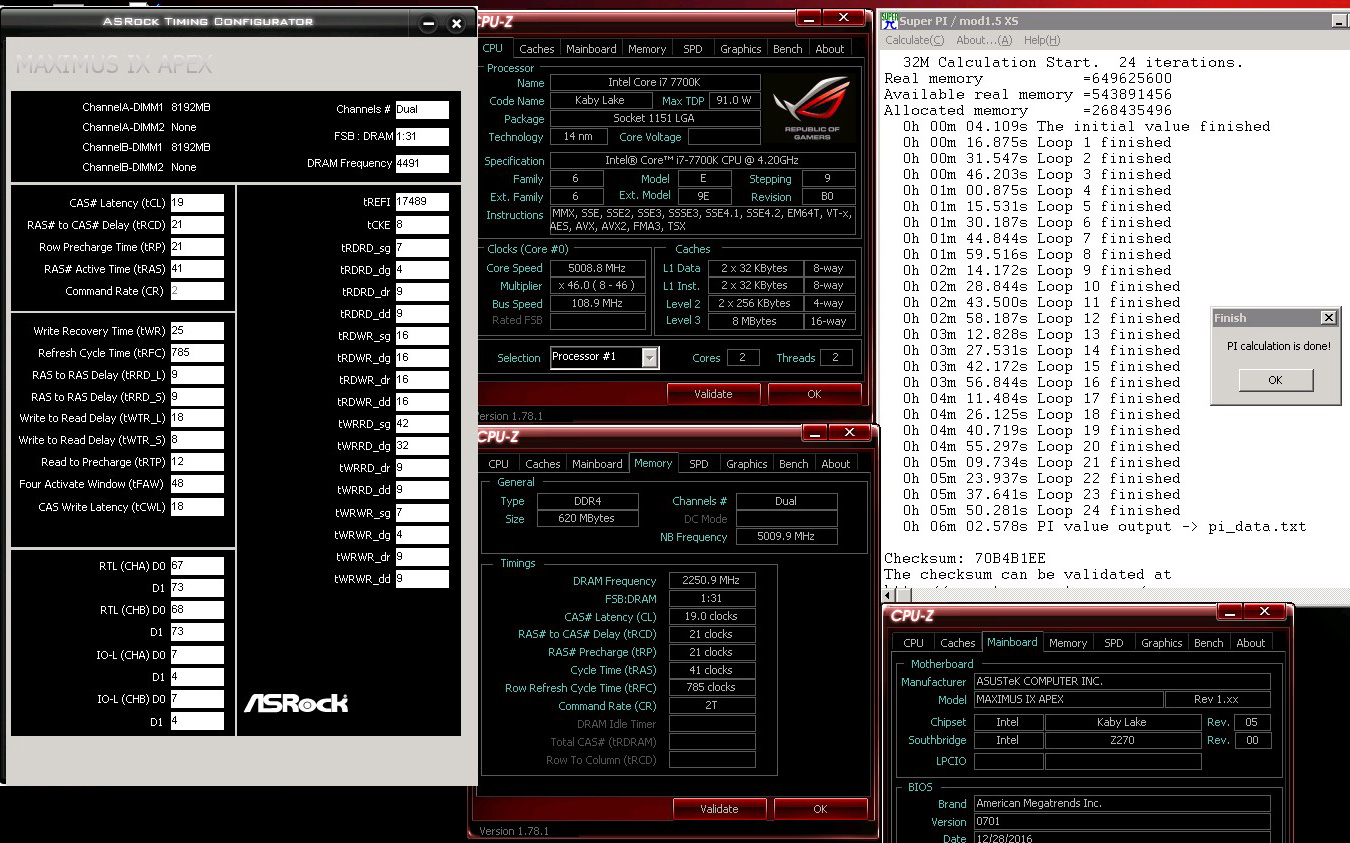The image size is (1350, 843).
Task: Minimize the ASRock Timing Configurator window
Action: [x=428, y=23]
